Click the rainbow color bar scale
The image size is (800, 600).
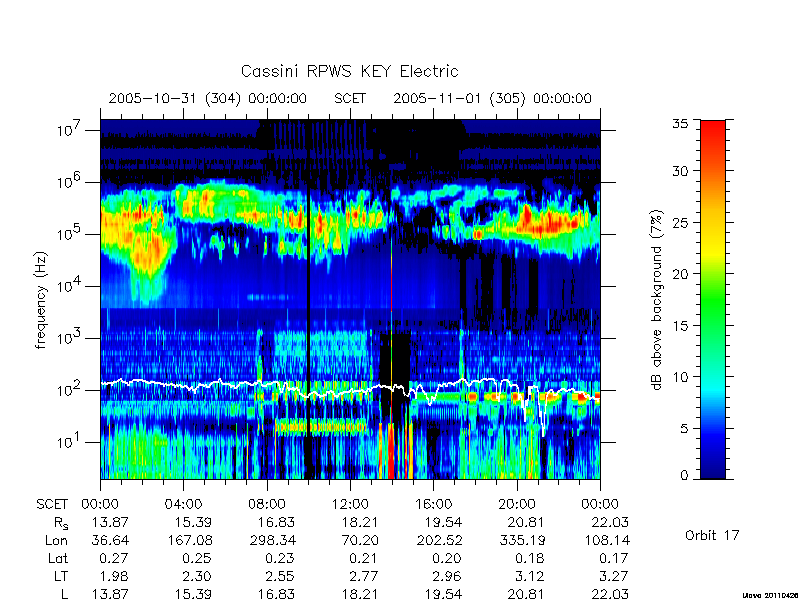(x=713, y=299)
